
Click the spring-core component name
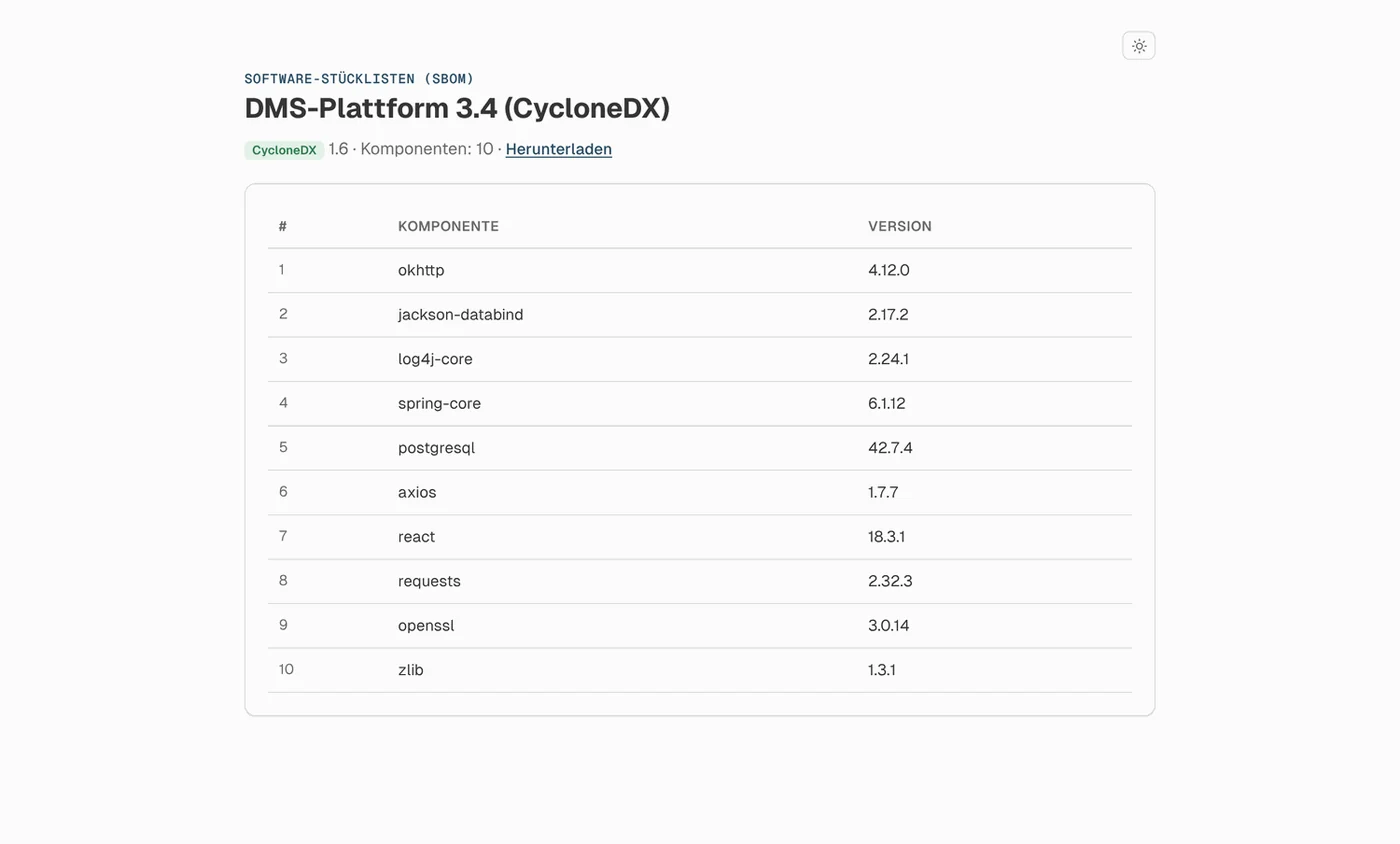(x=439, y=403)
